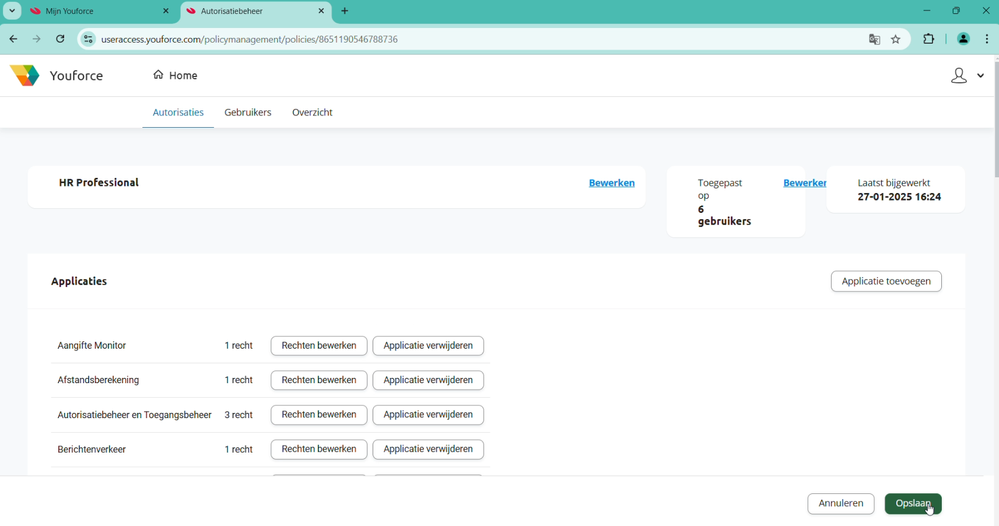Click the Afstandsberekening row label

(x=98, y=380)
